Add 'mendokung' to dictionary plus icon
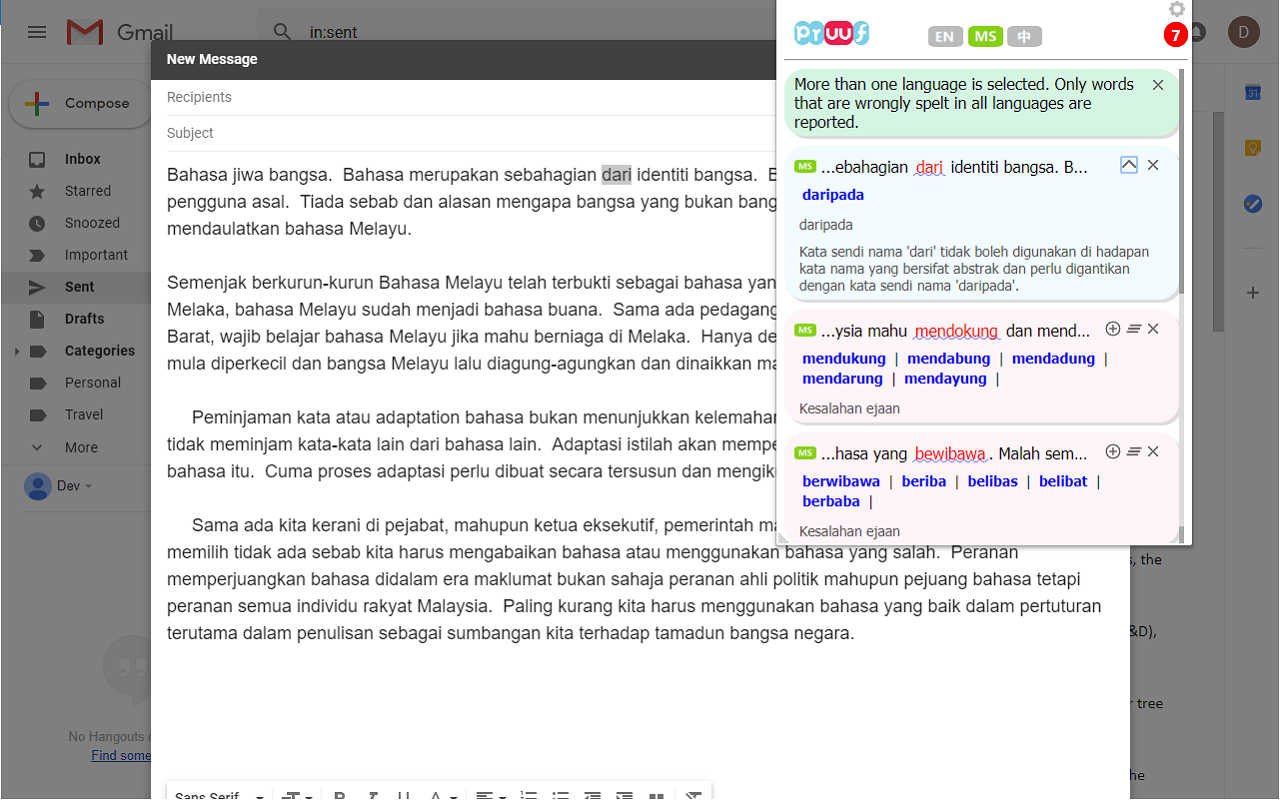The height and width of the screenshot is (800, 1280). pos(1113,329)
